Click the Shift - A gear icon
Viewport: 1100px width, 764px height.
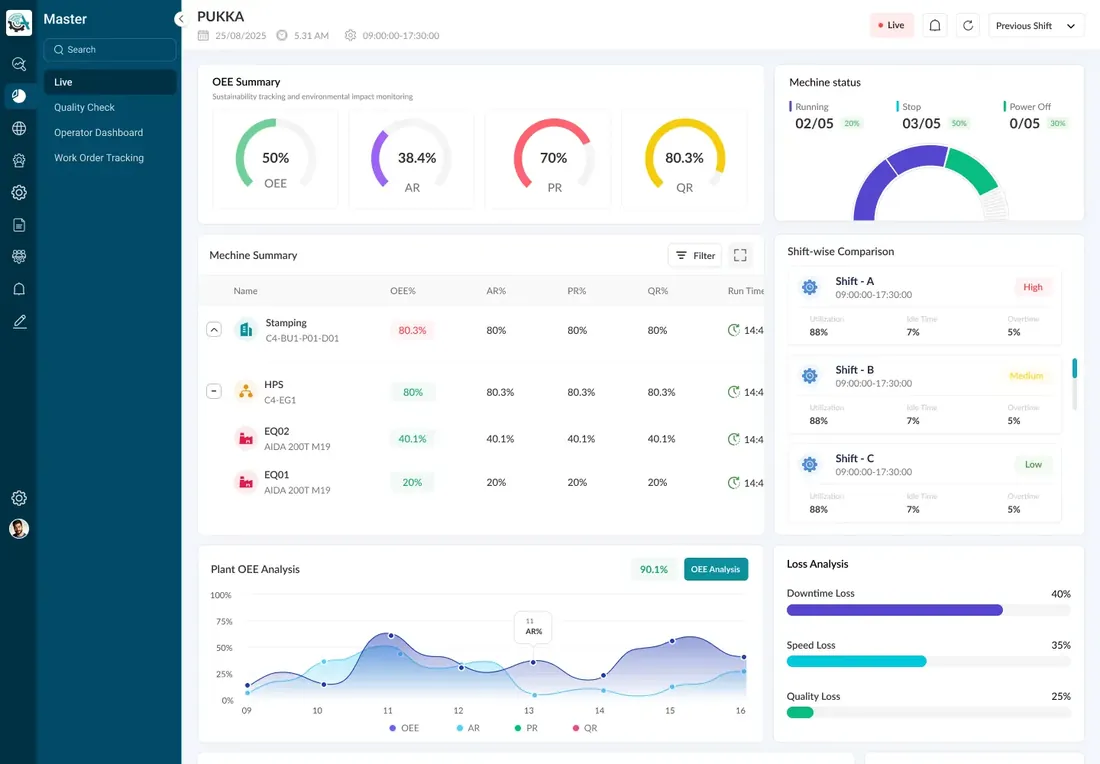click(x=810, y=287)
